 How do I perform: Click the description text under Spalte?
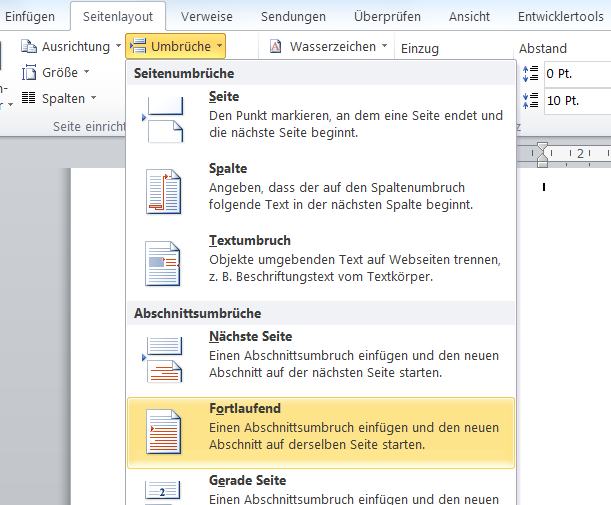341,196
